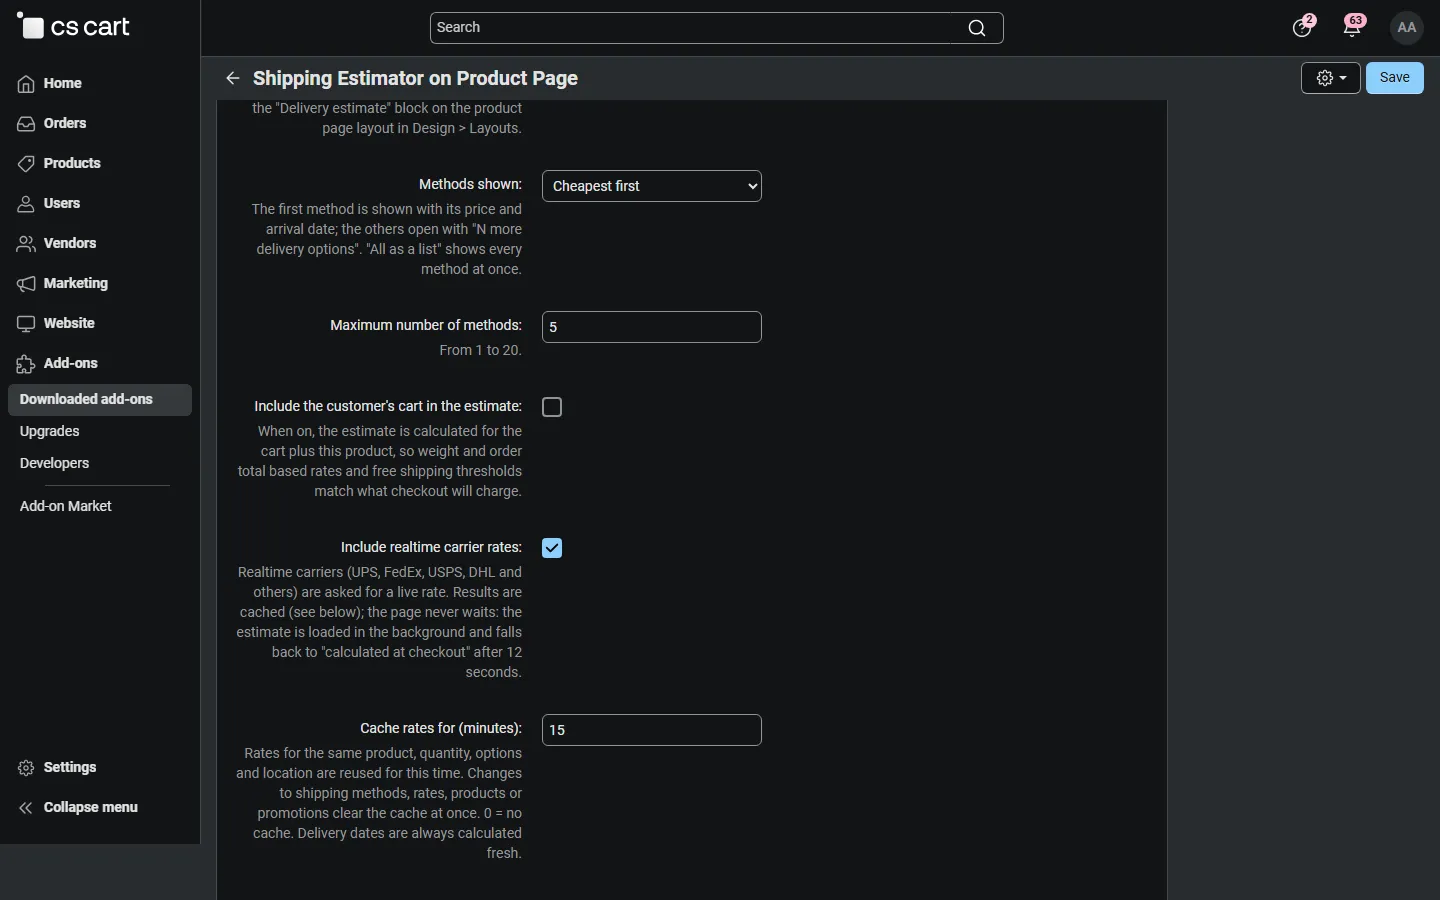Click the Collapse menu double-arrow icon
This screenshot has height=900, width=1440.
[x=26, y=808]
